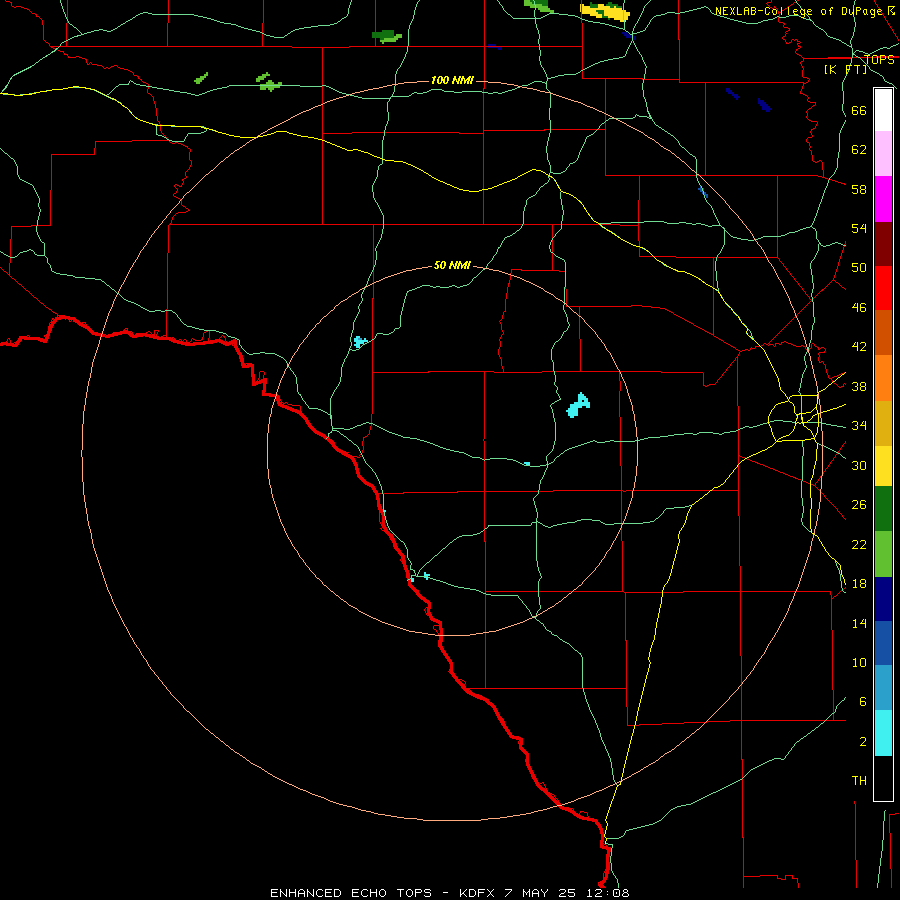Click the light blue legend swatch
Viewport: 900px width, 900px height.
883,688
